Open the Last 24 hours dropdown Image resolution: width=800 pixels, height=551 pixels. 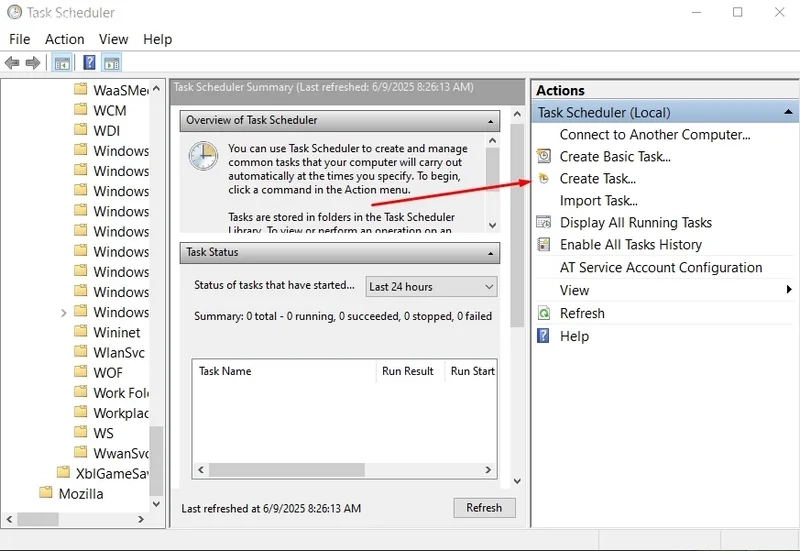431,287
